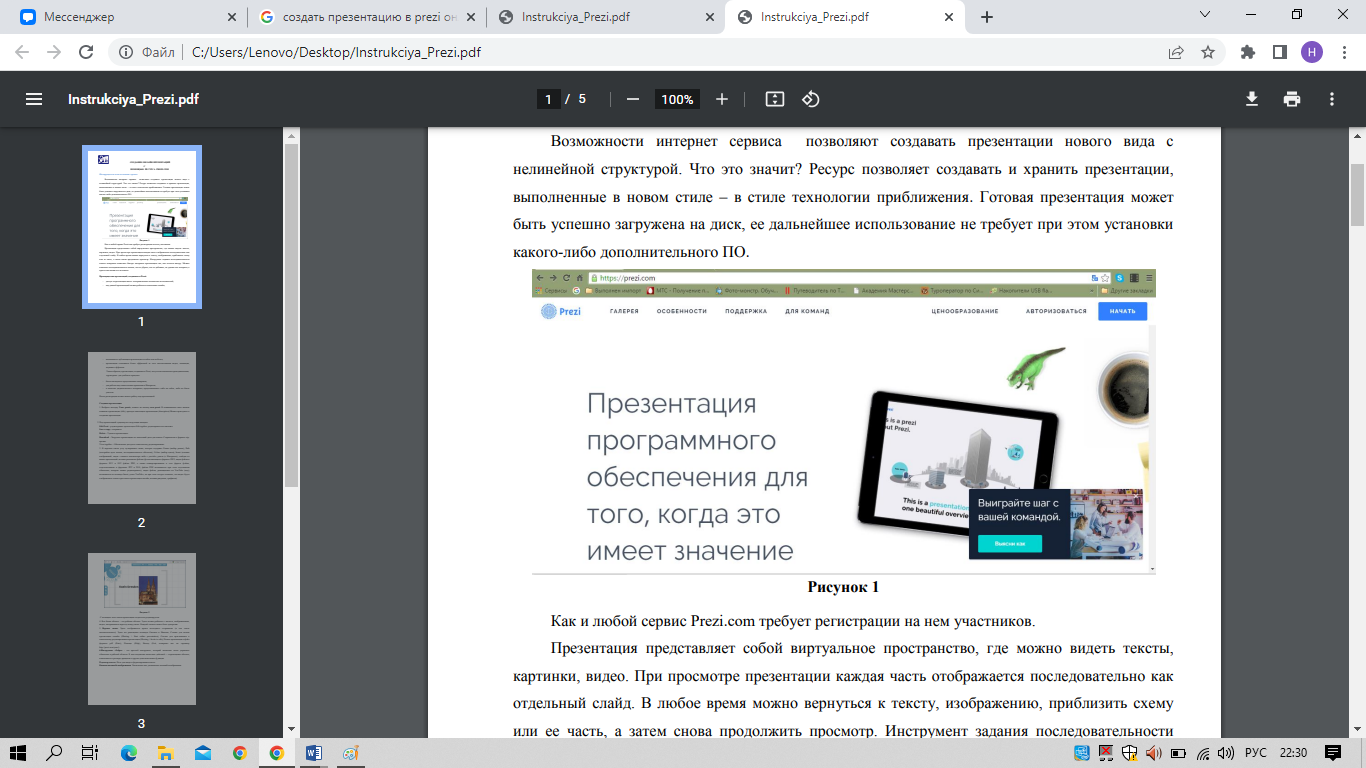Click the fit to page icon
Viewport: 1366px width, 768px height.
[774, 99]
